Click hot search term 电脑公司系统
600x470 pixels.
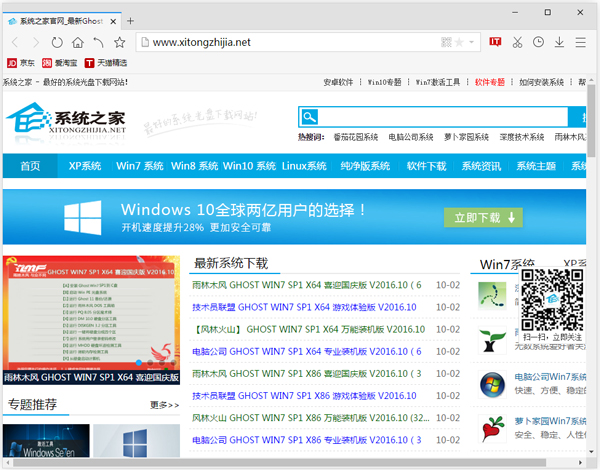click(x=411, y=137)
